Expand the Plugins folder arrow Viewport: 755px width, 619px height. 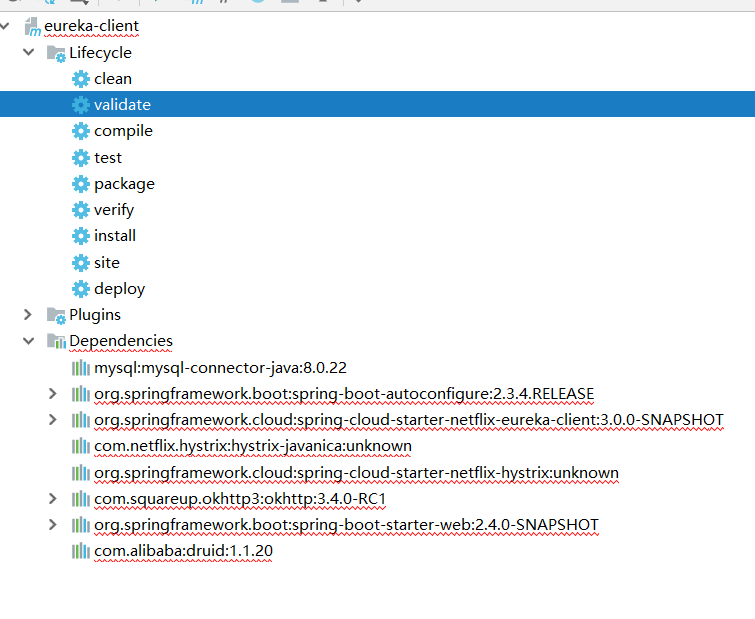point(28,314)
